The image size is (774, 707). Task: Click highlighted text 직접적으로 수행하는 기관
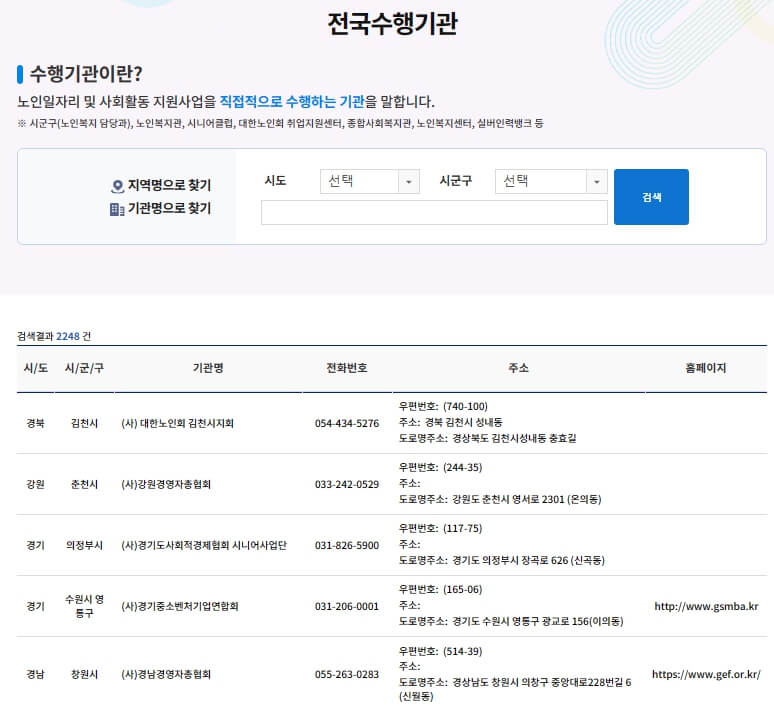pyautogui.click(x=292, y=102)
